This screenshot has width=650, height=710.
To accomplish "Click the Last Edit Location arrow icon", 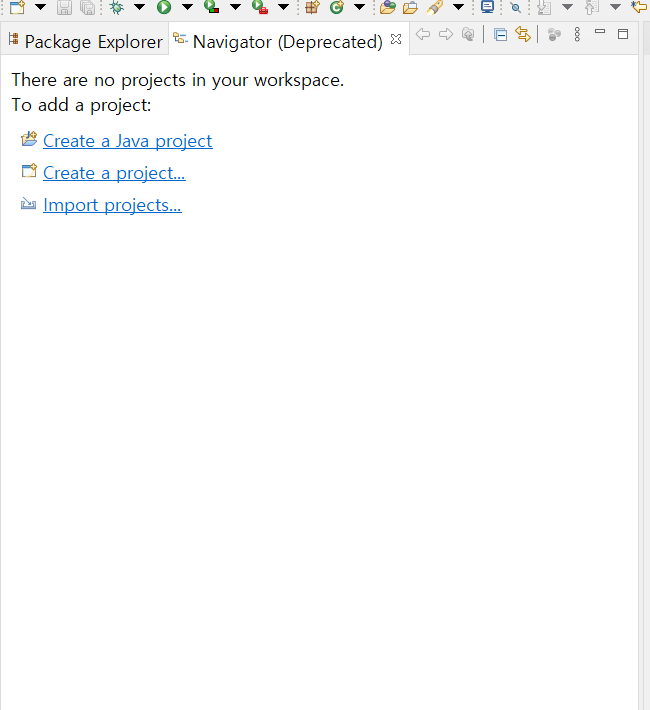I will (639, 7).
